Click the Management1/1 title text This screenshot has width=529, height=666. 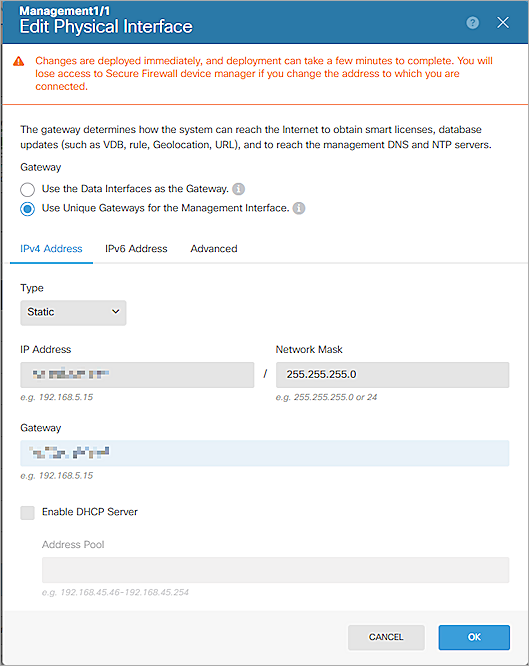point(65,11)
